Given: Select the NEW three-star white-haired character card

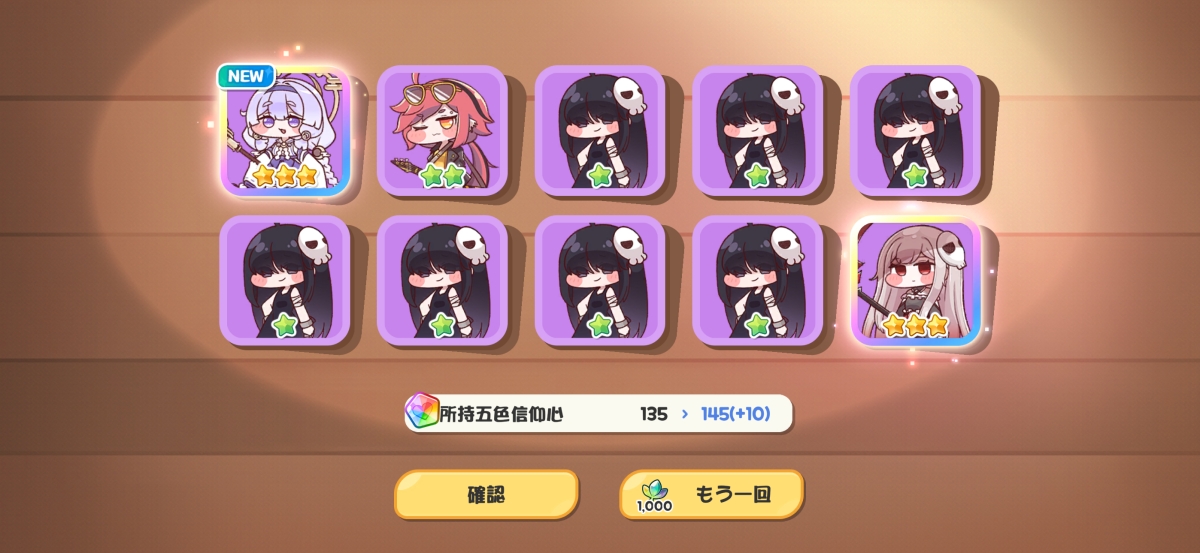Looking at the screenshot, I should pos(285,131).
